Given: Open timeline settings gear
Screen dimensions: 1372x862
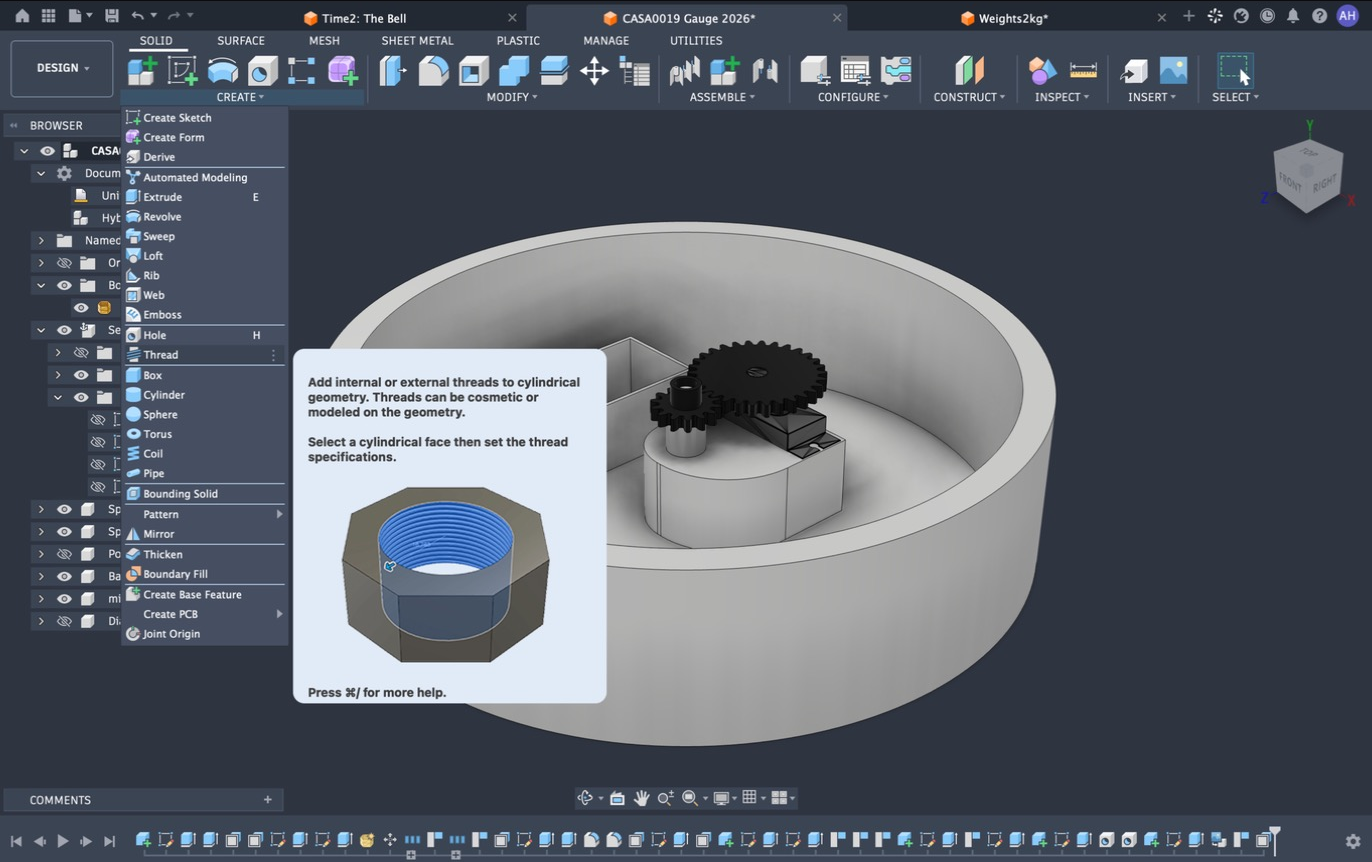Looking at the screenshot, I should pos(1353,842).
